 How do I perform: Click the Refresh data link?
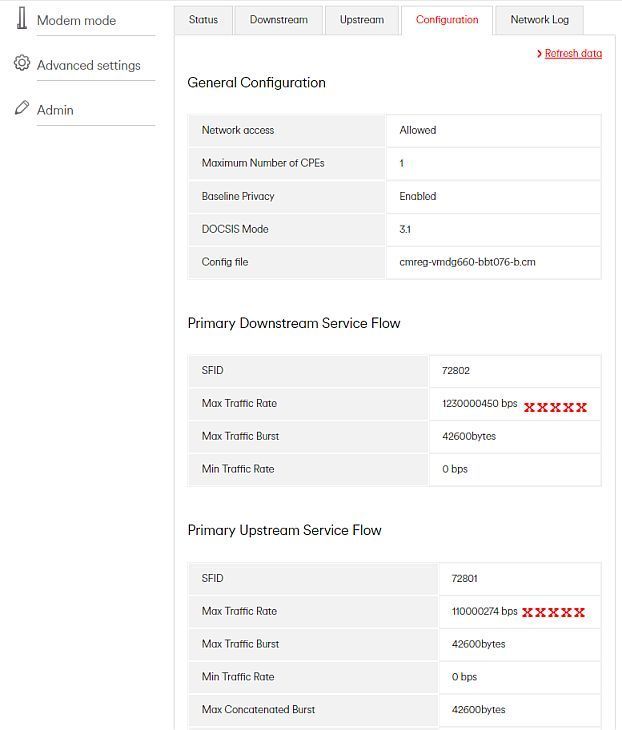(x=573, y=54)
